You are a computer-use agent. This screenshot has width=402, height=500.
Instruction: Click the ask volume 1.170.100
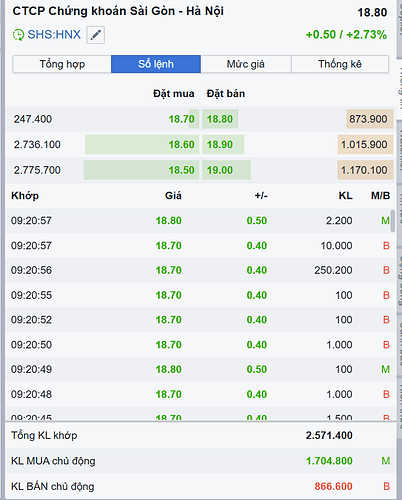coord(364,170)
